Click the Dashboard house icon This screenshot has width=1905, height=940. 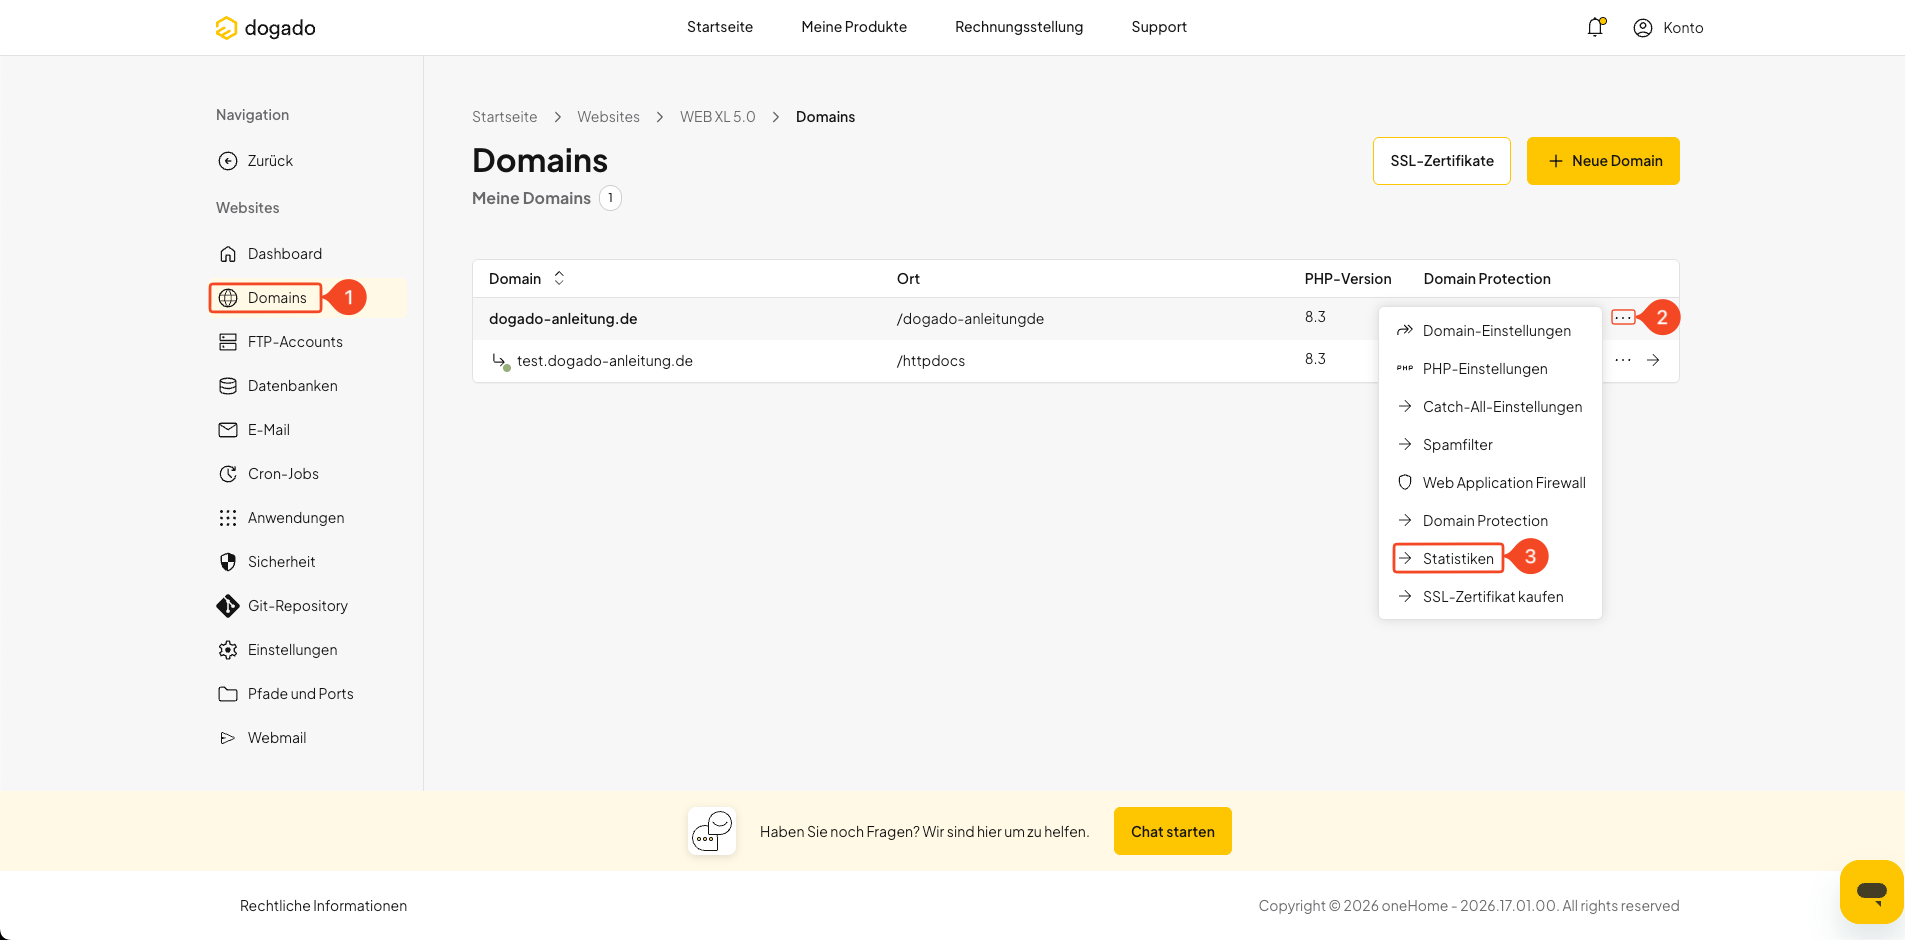click(x=228, y=254)
